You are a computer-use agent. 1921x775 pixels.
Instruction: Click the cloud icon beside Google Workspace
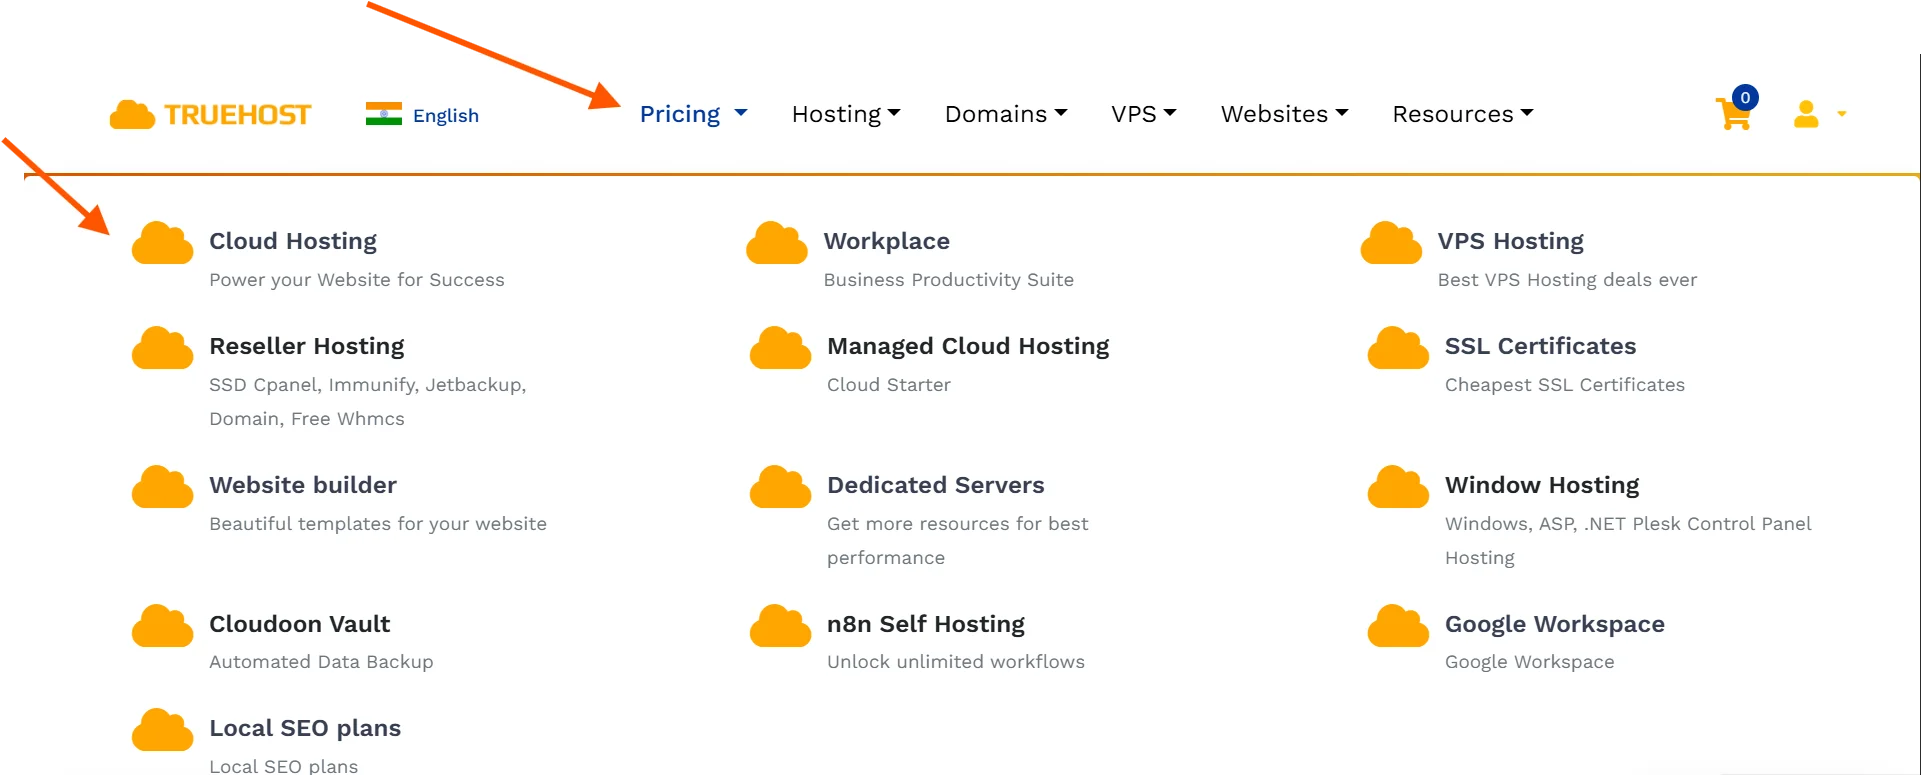[1398, 625]
